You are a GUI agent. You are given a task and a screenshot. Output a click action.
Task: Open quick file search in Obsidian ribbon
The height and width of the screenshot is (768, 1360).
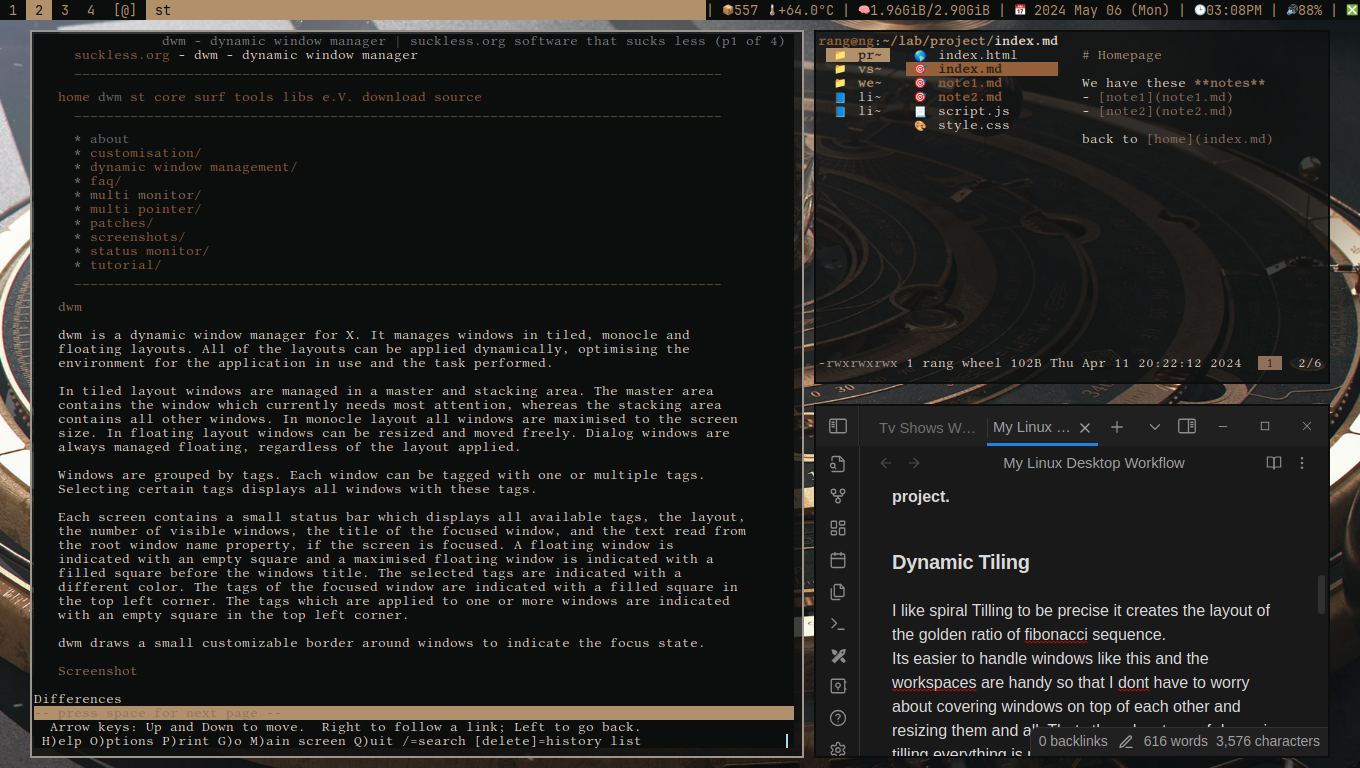click(x=838, y=464)
